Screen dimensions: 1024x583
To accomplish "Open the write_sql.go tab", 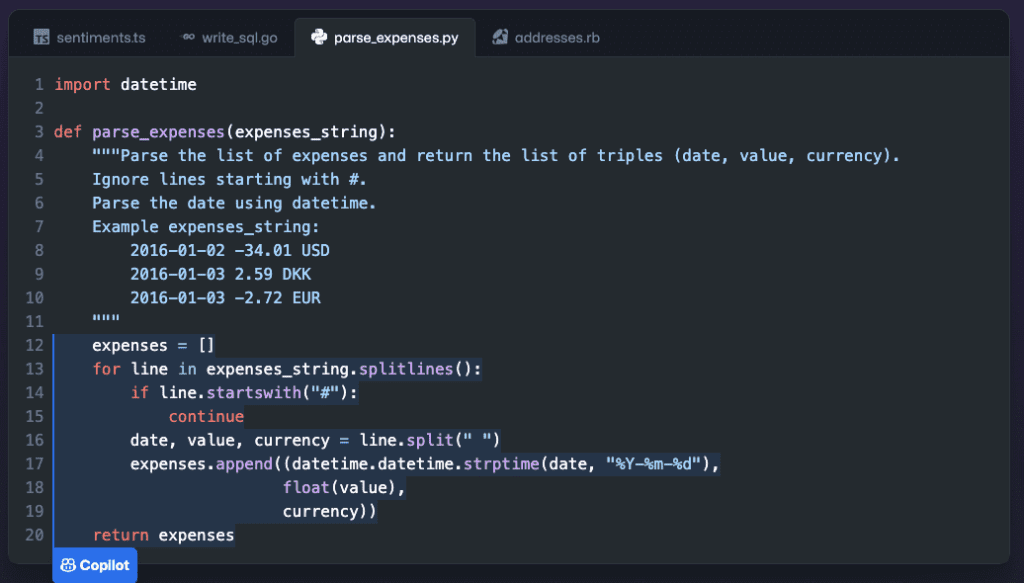I will click(x=243, y=37).
